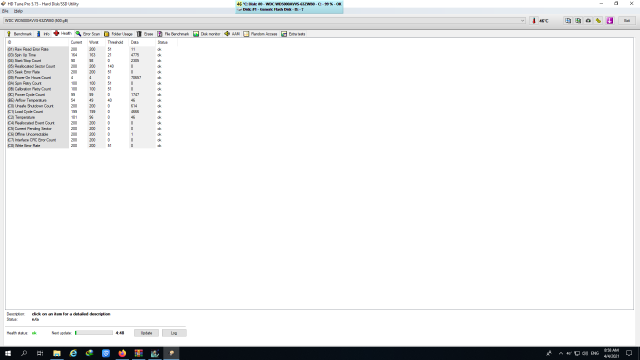This screenshot has height=360, width=640.
Task: Open the Erase tab
Action: click(x=145, y=34)
